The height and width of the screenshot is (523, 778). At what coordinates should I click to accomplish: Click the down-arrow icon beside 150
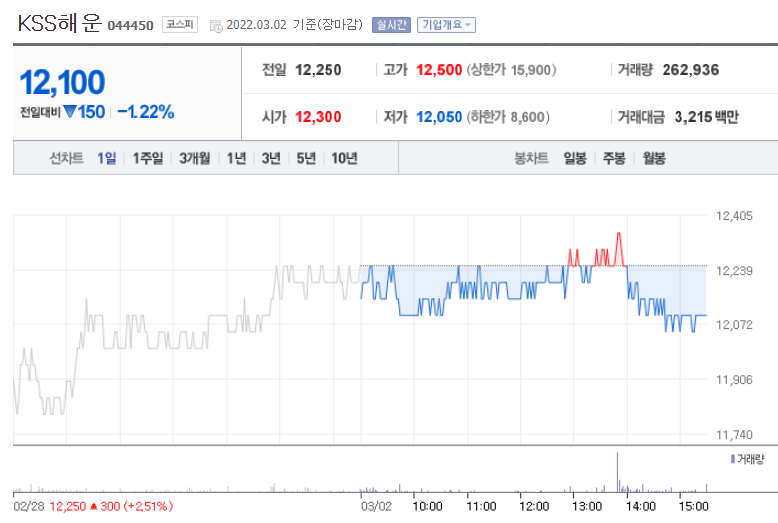(70, 112)
